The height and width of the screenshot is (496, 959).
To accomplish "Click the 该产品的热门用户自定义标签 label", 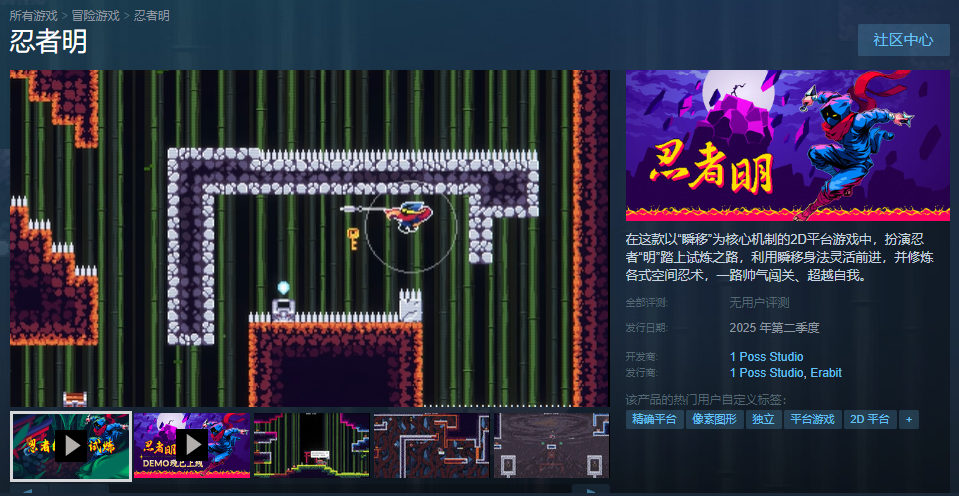I will (x=706, y=401).
